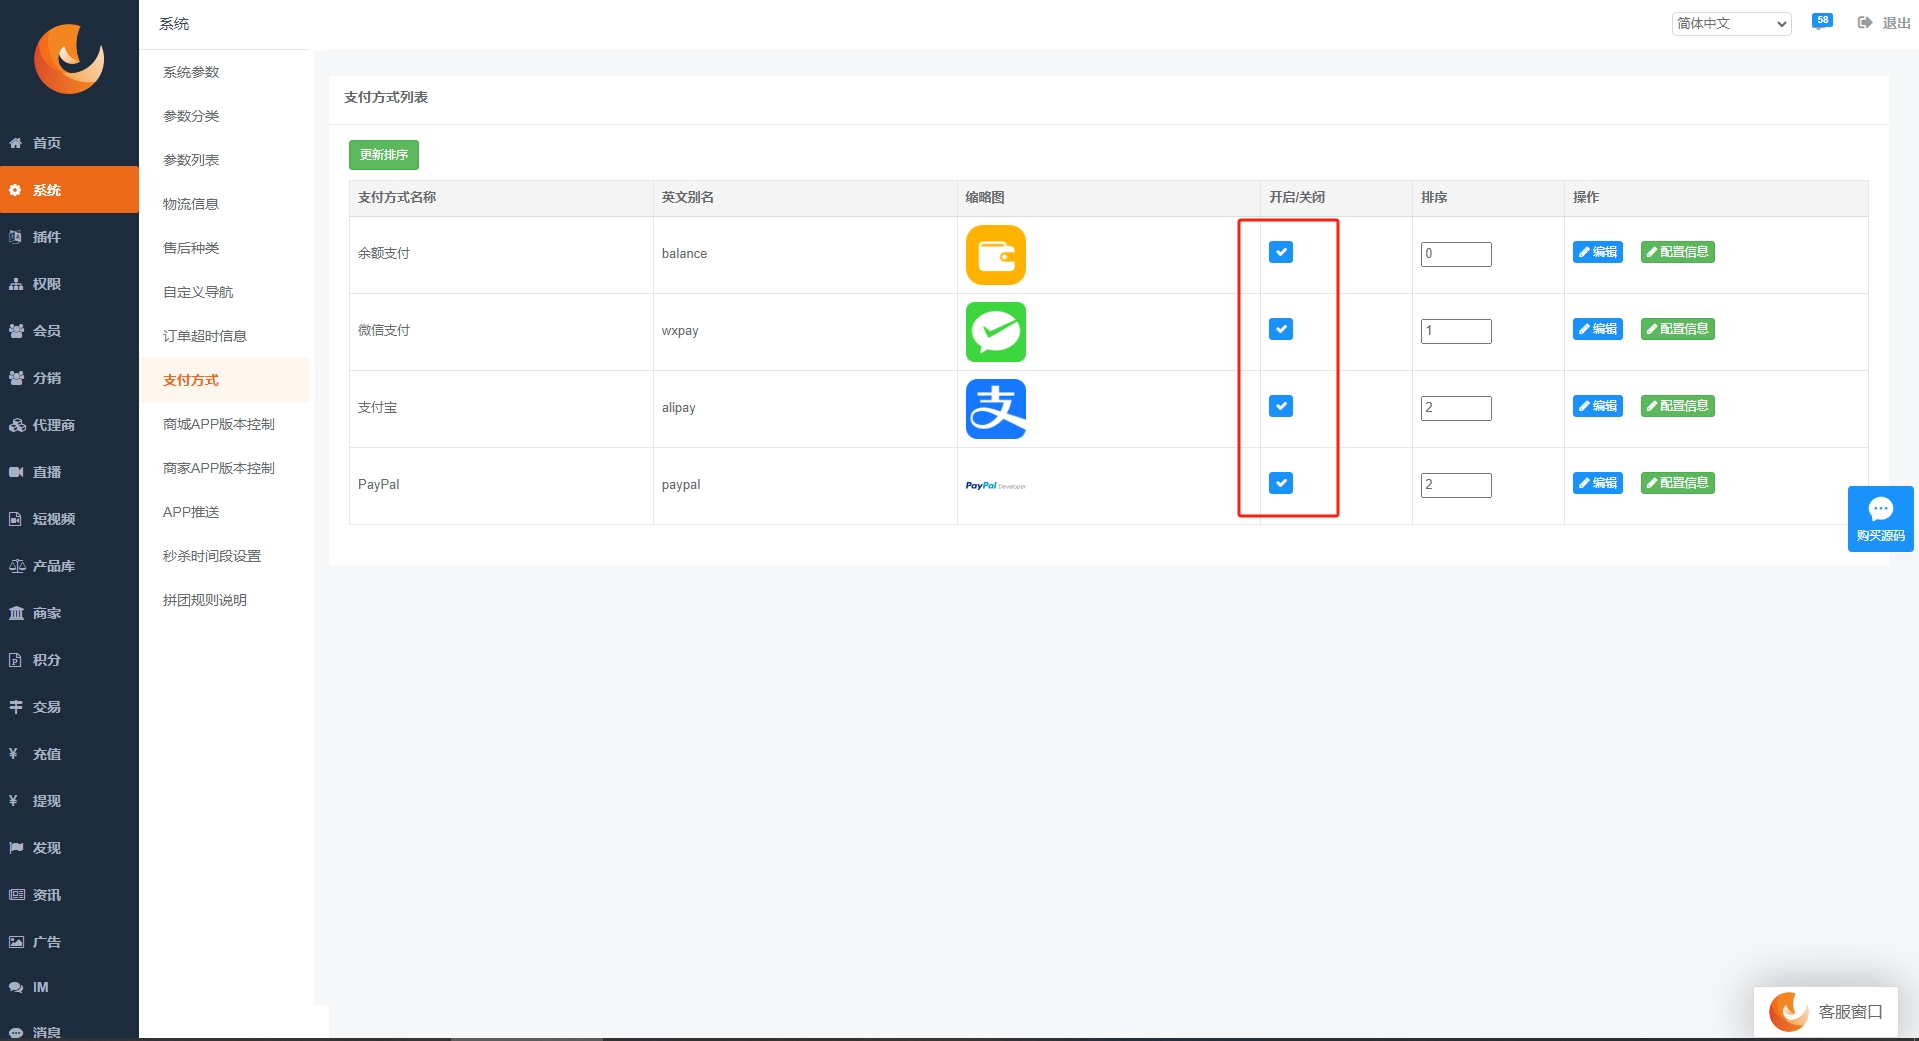Open the 提现 withdrawal yen icon
Image resolution: width=1919 pixels, height=1041 pixels.
point(14,801)
